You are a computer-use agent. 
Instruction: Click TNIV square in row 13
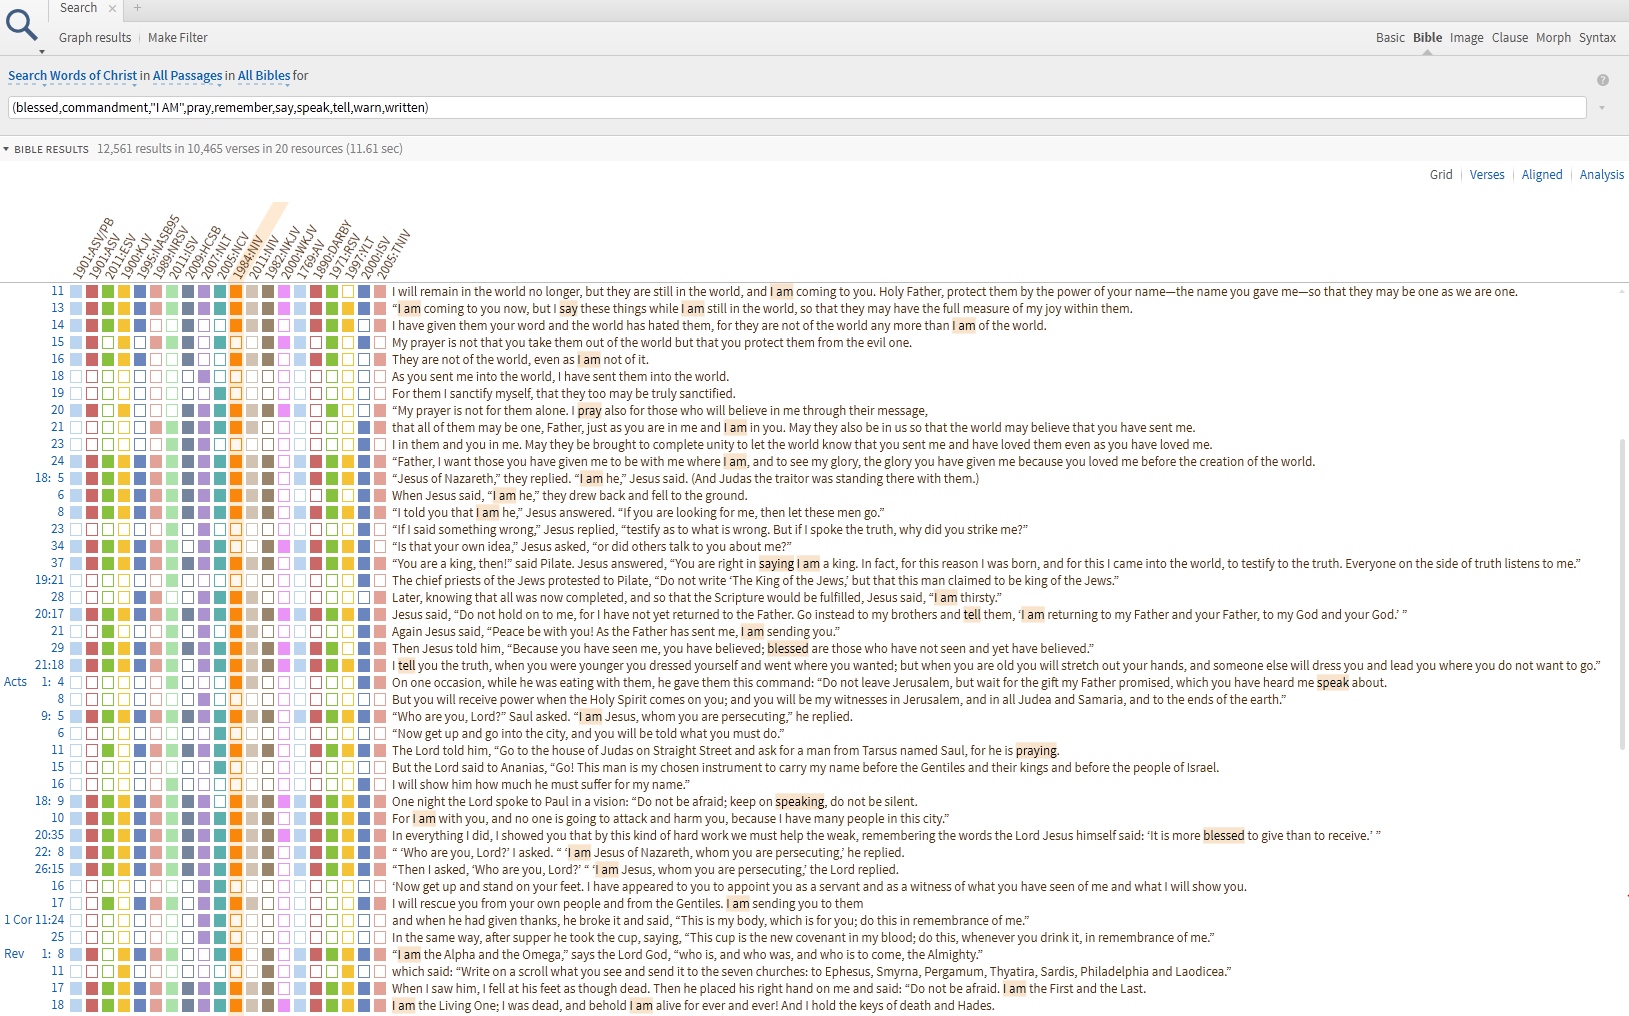click(x=380, y=309)
